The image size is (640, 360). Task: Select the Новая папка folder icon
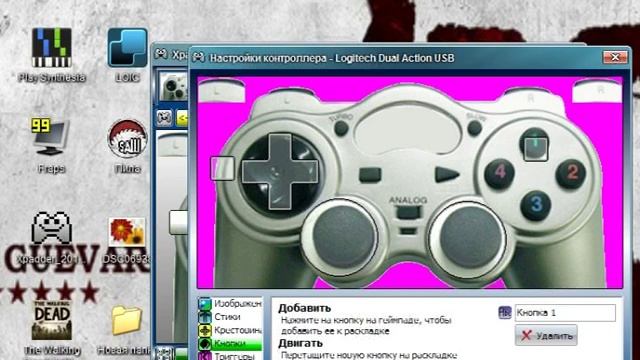click(127, 321)
